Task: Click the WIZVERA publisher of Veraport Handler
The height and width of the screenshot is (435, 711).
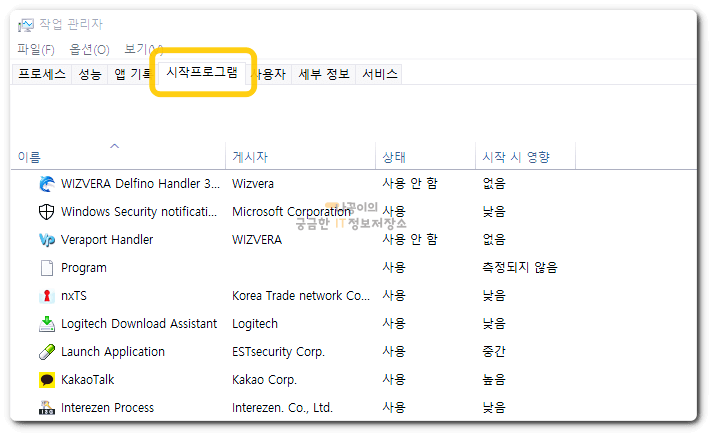Action: point(257,239)
